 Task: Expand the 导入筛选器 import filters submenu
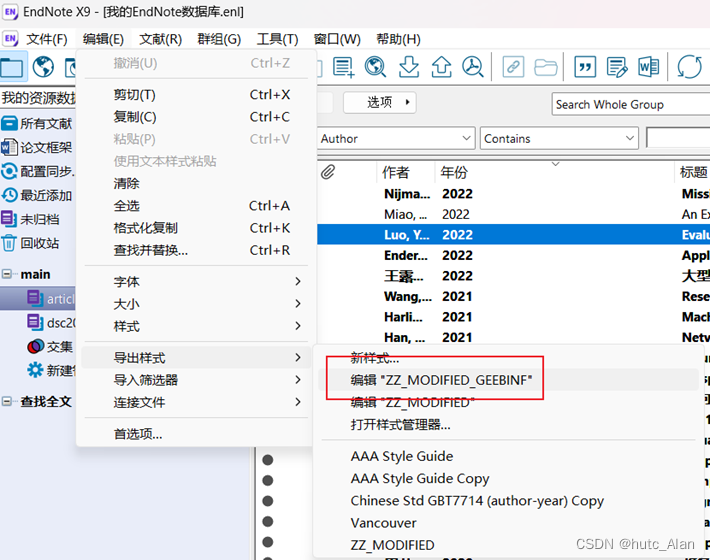(197, 380)
